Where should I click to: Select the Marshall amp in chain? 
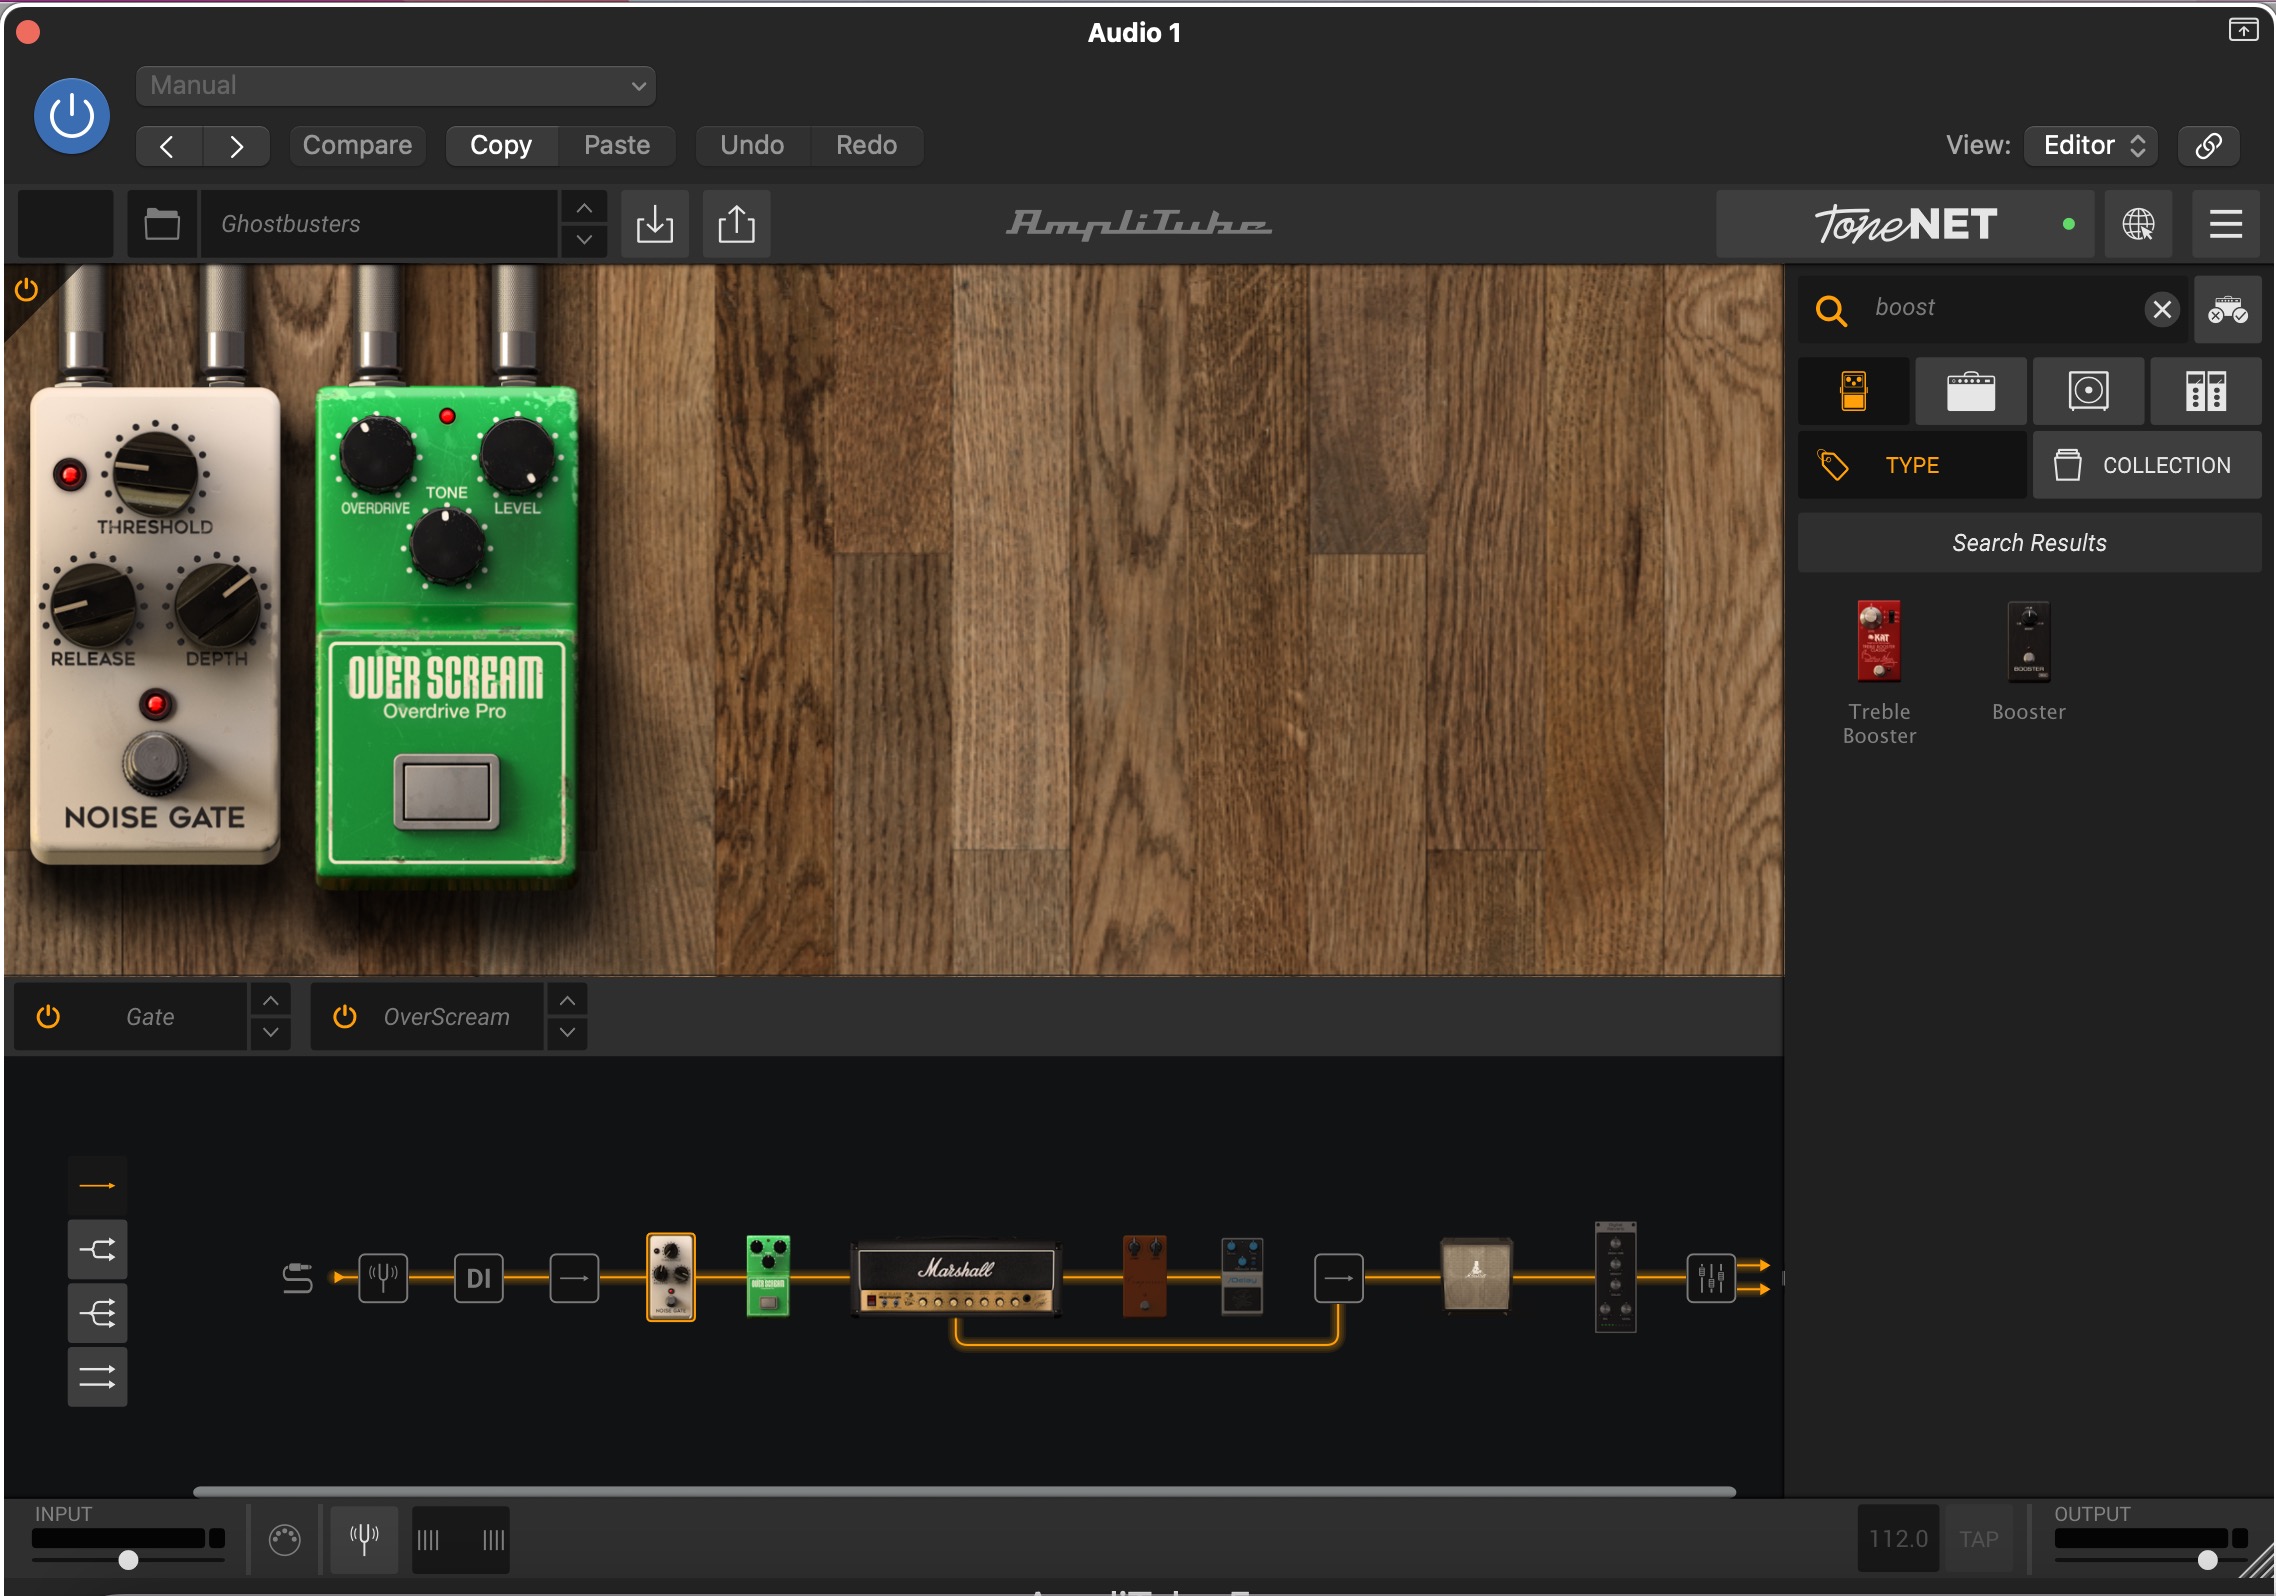(956, 1277)
